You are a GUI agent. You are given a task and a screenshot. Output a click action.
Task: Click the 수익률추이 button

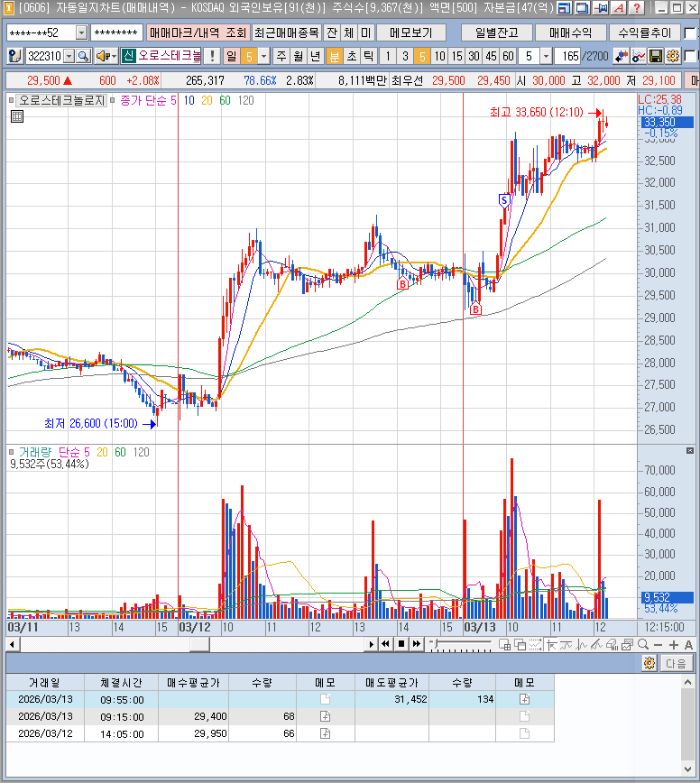pos(645,33)
